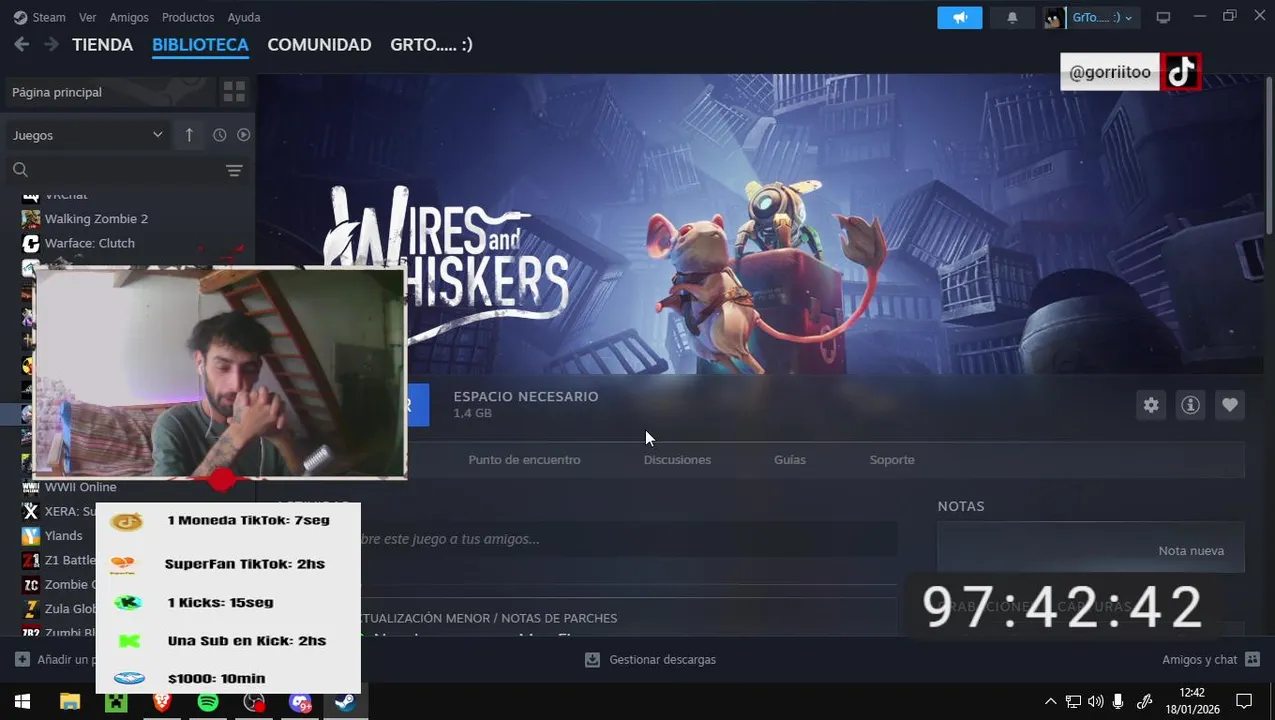Open the Amigos menu
This screenshot has height=720, width=1275.
(129, 17)
